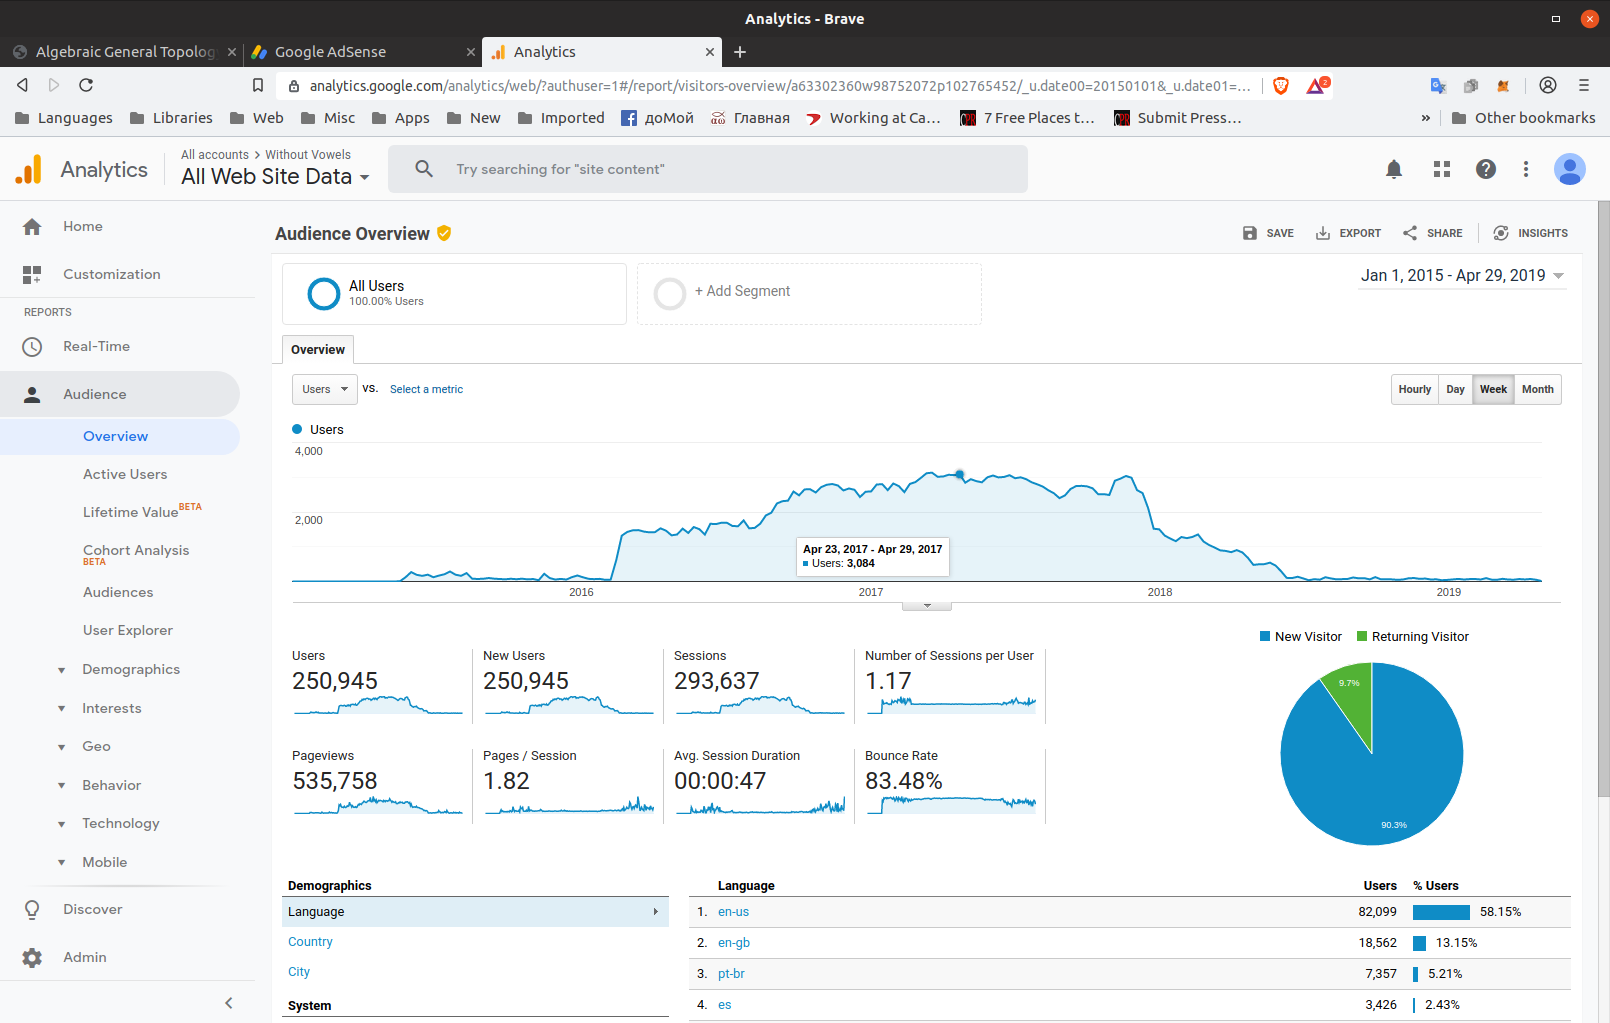Go to Home in sidebar

(x=82, y=226)
